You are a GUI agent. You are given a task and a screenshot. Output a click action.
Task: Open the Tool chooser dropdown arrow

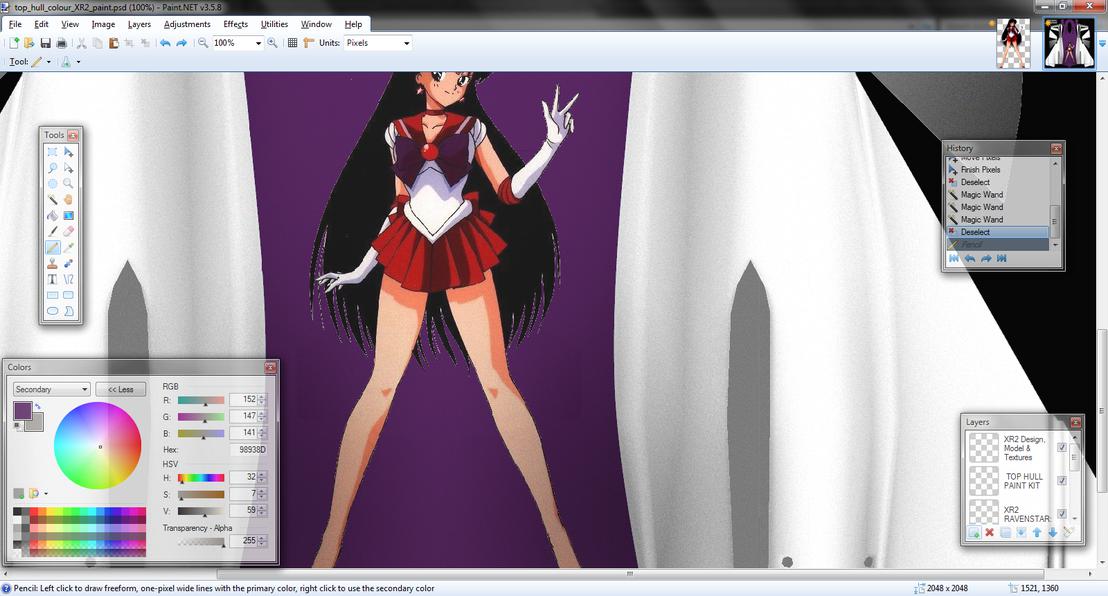point(49,62)
